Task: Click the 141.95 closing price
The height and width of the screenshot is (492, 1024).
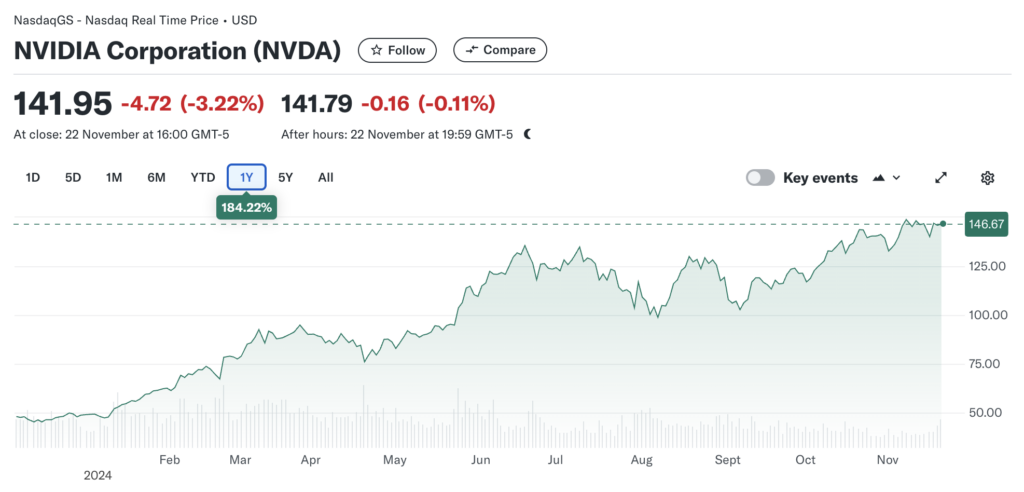Action: pyautogui.click(x=62, y=102)
